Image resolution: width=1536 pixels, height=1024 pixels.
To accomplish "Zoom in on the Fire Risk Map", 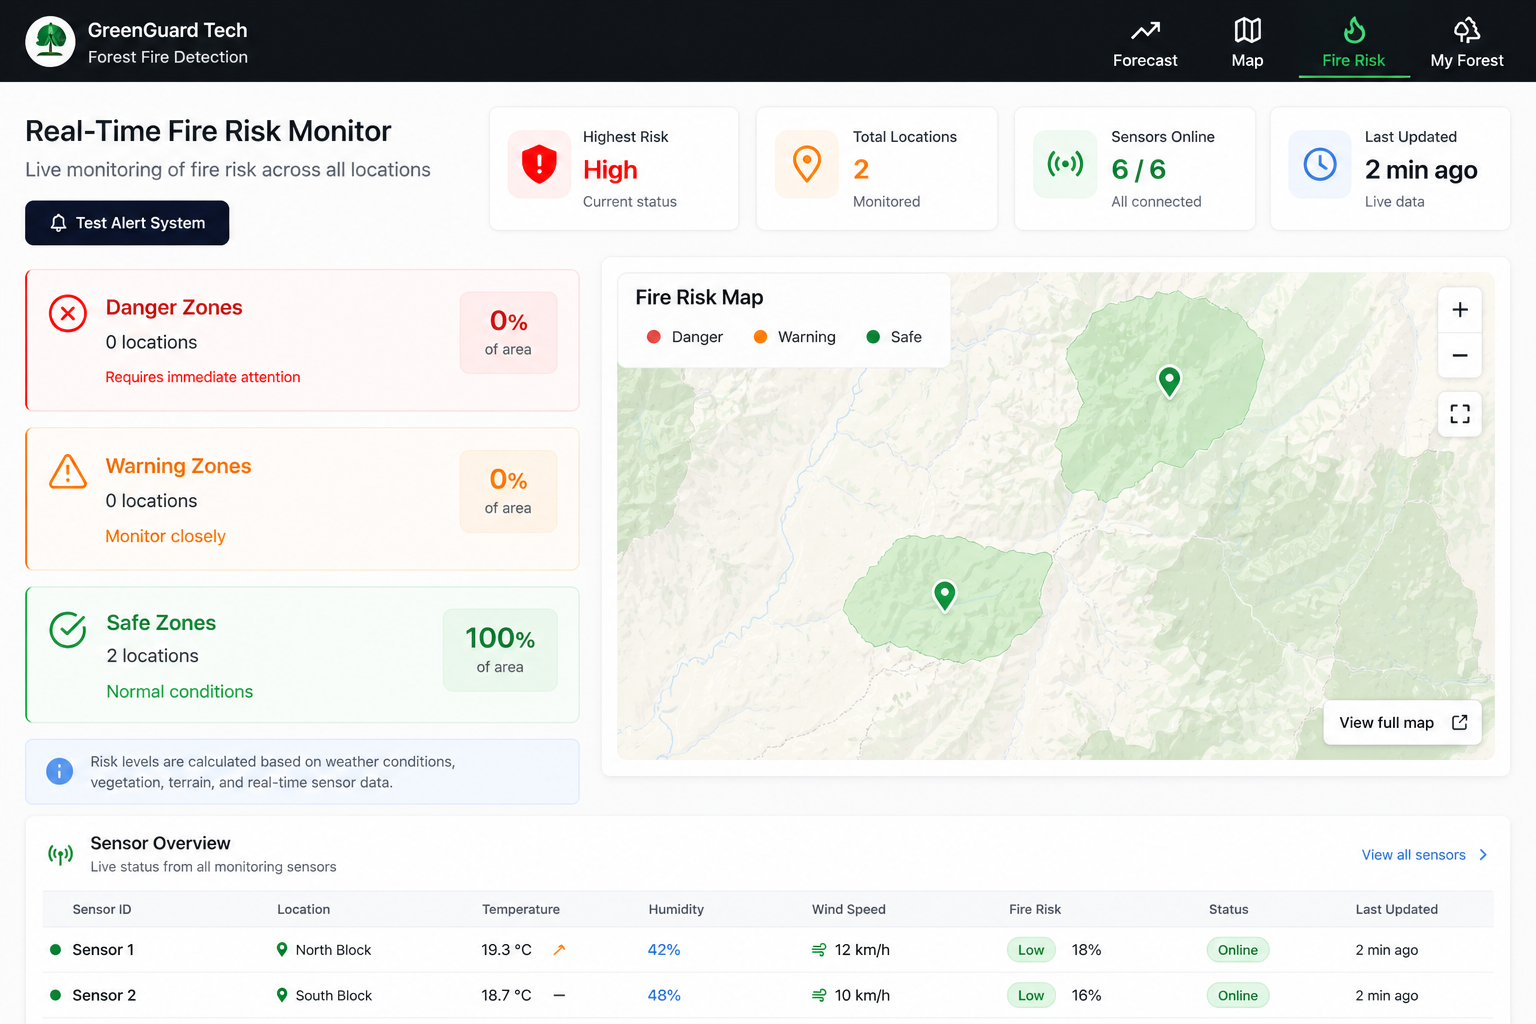I will pyautogui.click(x=1460, y=310).
